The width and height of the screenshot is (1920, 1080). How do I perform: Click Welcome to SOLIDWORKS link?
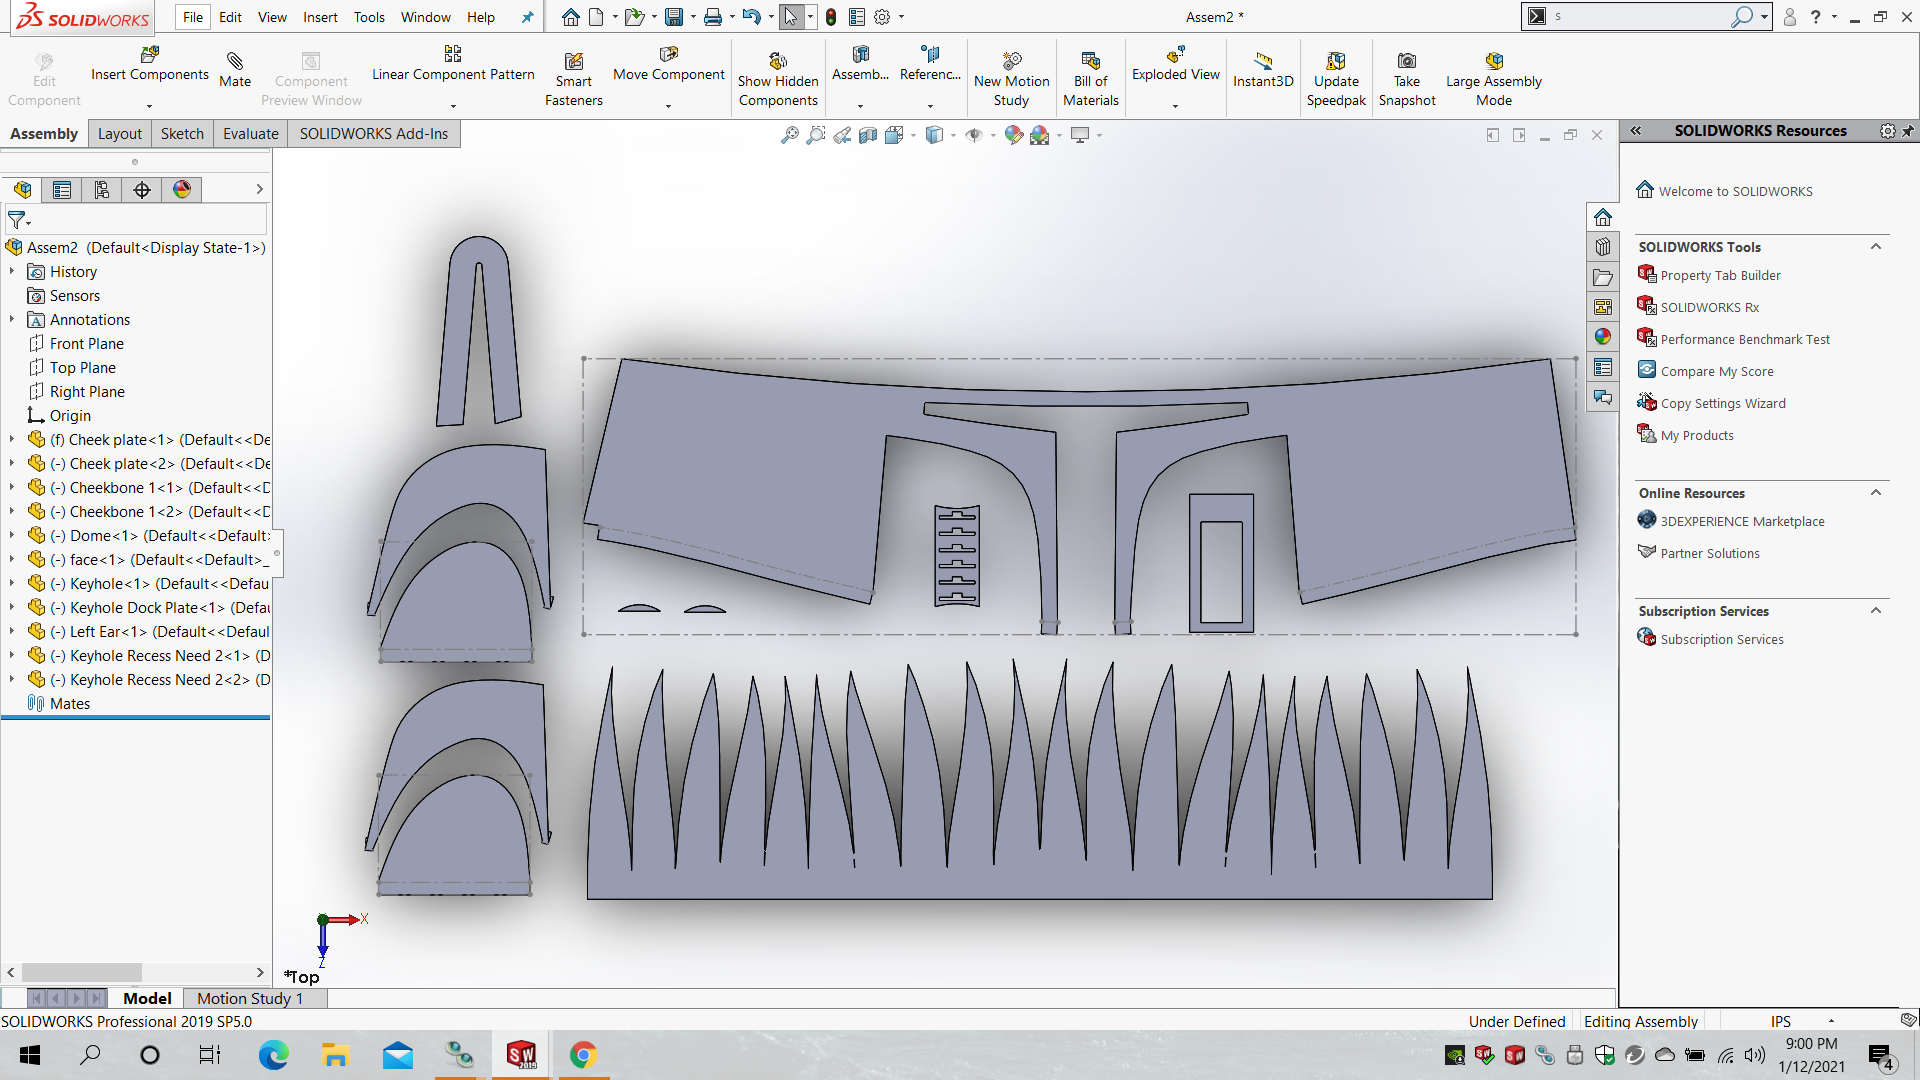(1735, 192)
